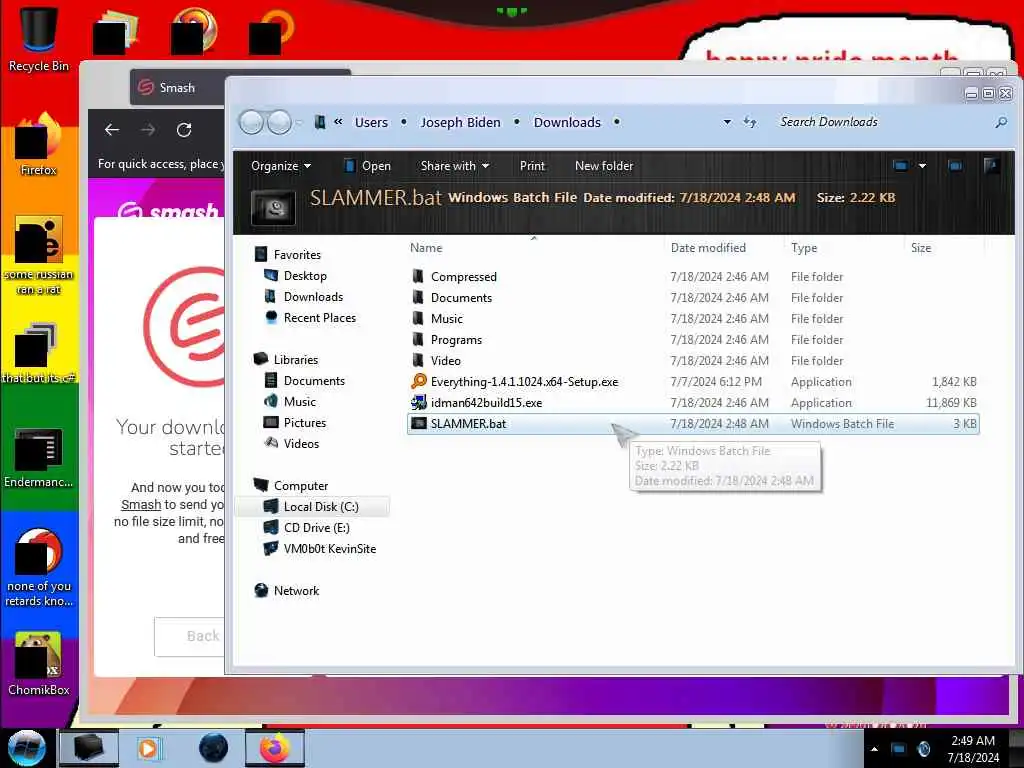This screenshot has width=1024, height=768.
Task: Reload the page in the Smash browser window
Action: [x=184, y=130]
